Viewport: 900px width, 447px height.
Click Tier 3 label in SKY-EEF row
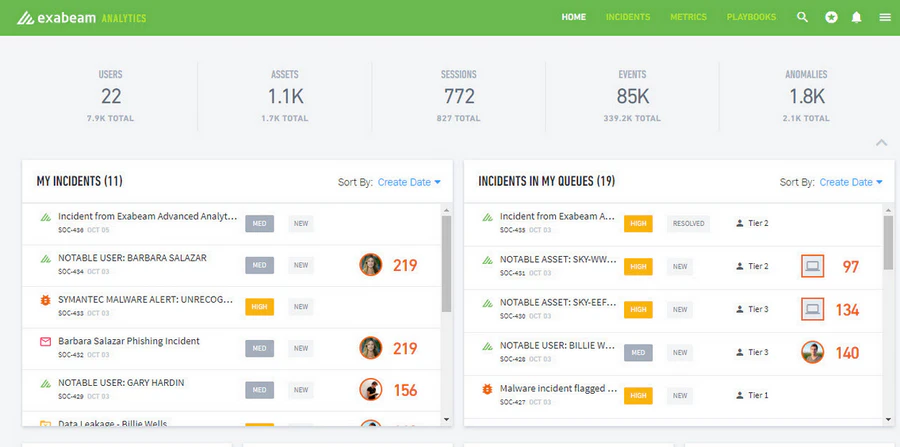(758, 309)
